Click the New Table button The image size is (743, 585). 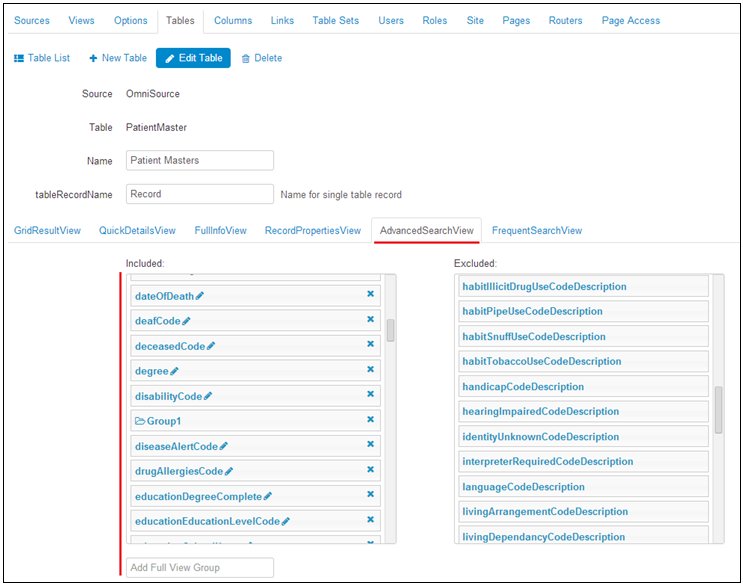point(118,58)
